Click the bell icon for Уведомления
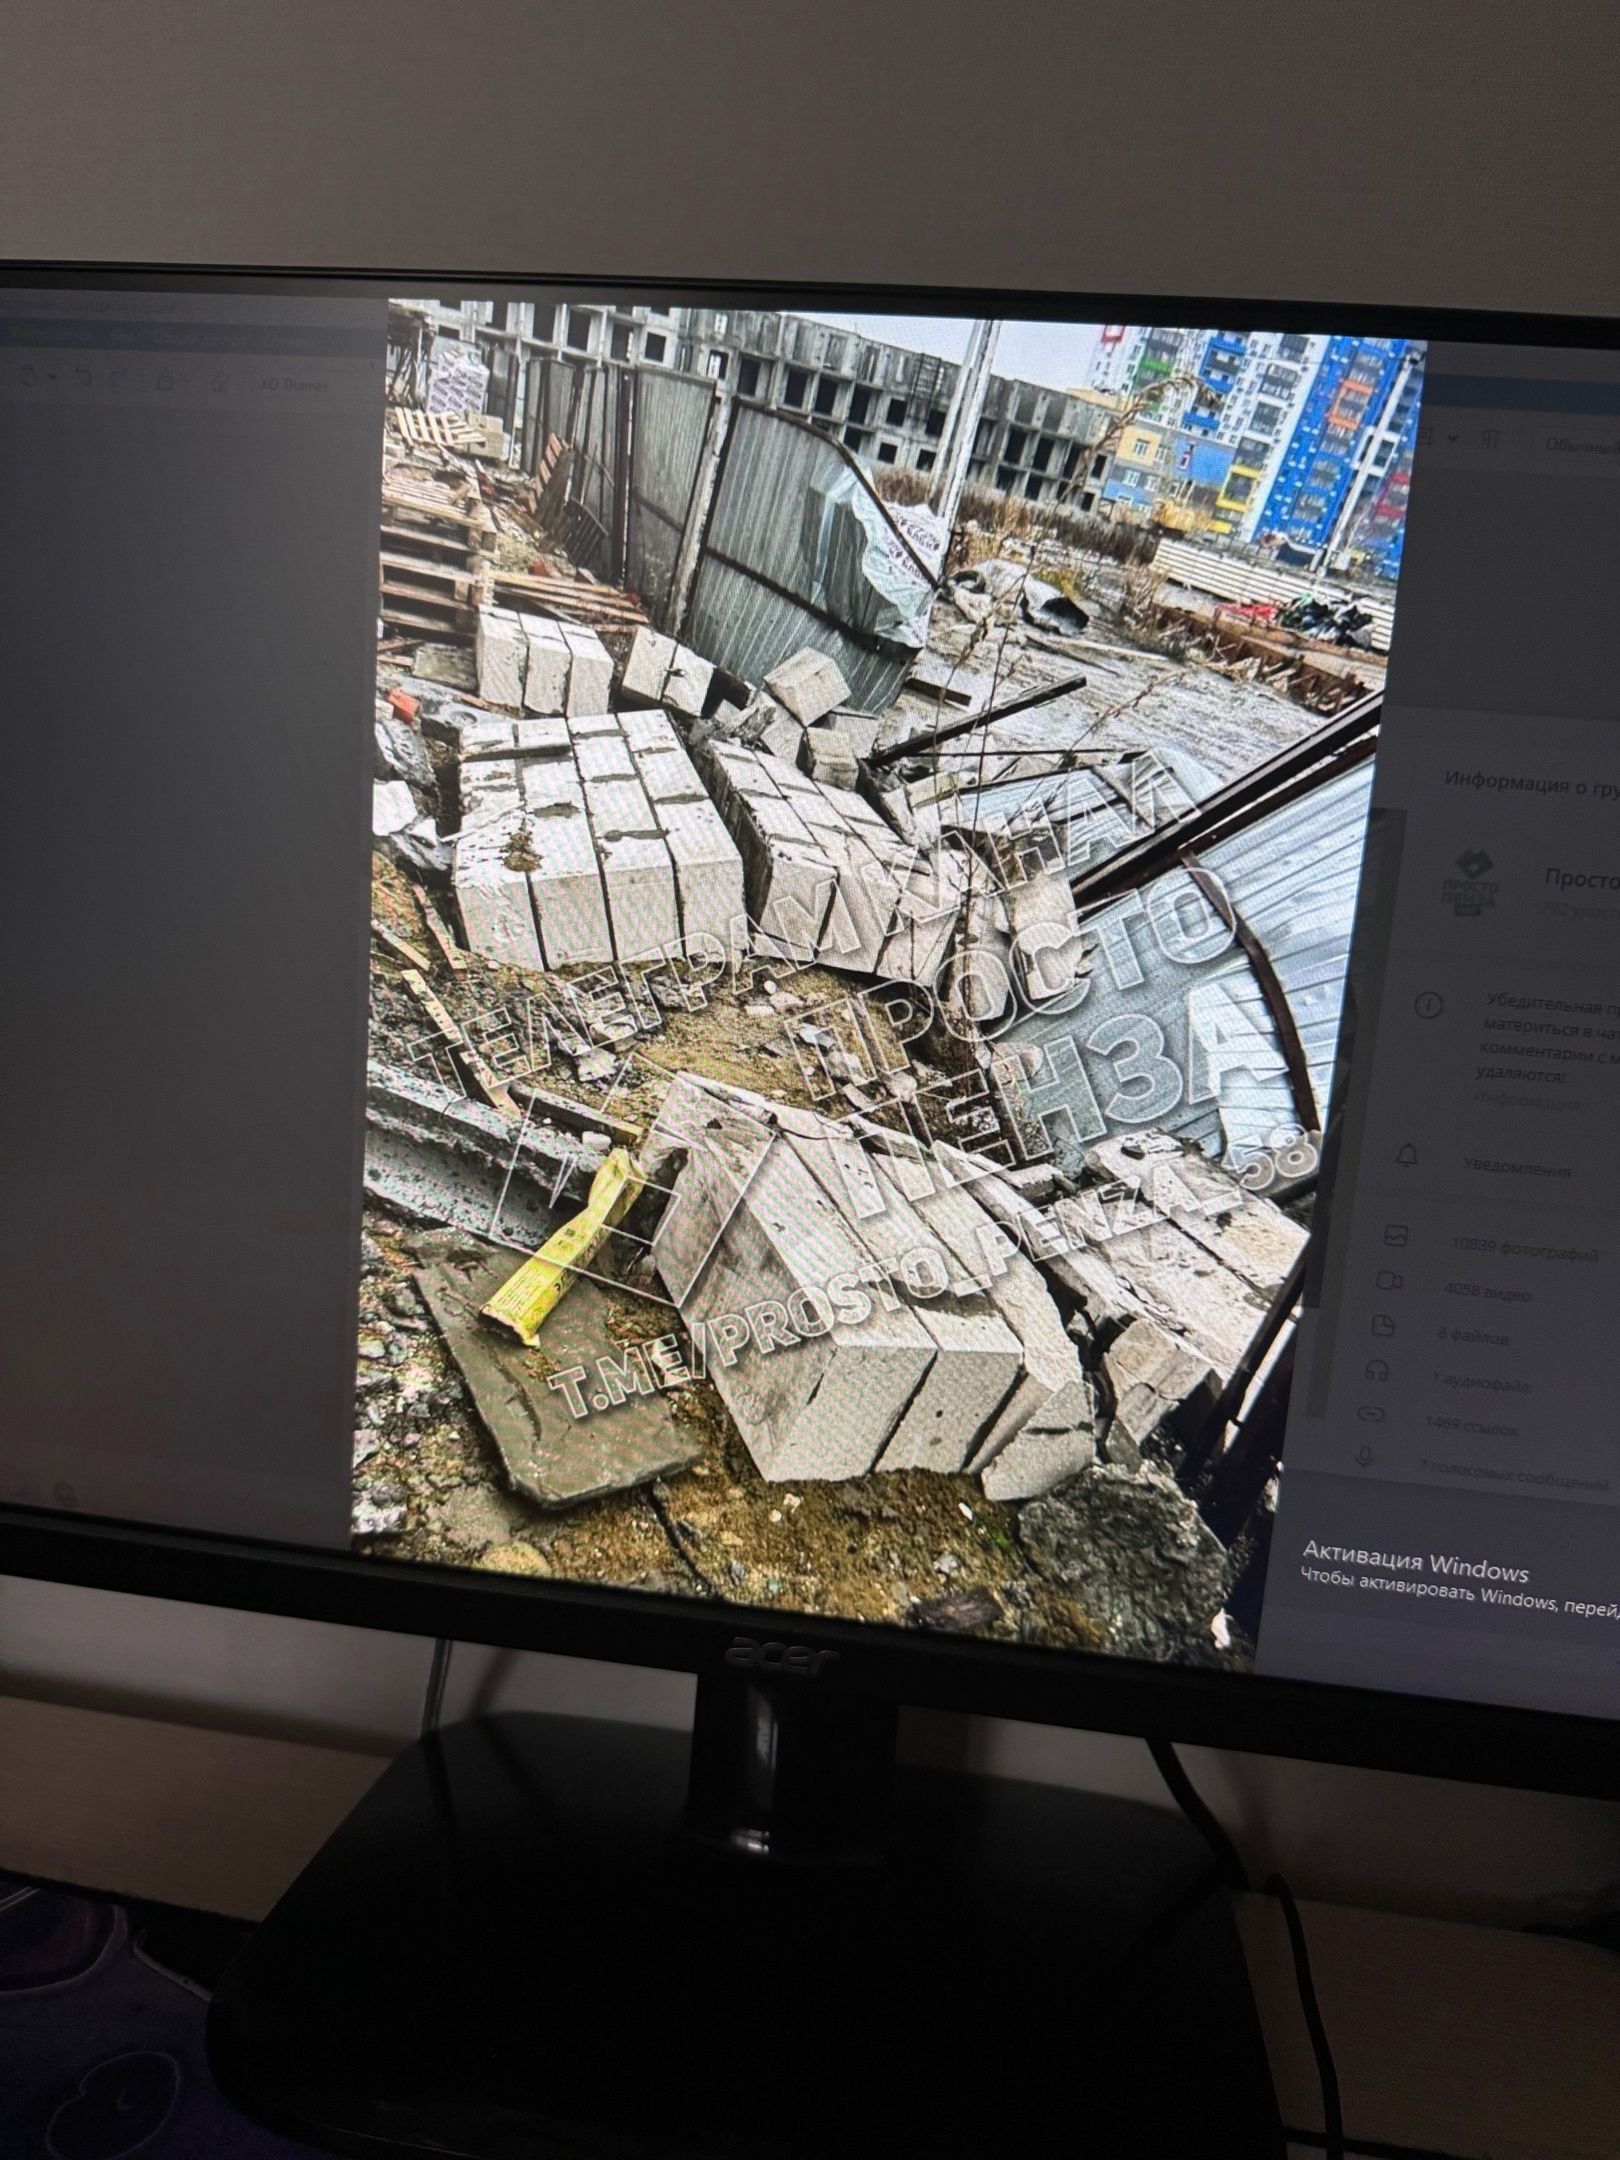The height and width of the screenshot is (2160, 1620). point(1407,1157)
